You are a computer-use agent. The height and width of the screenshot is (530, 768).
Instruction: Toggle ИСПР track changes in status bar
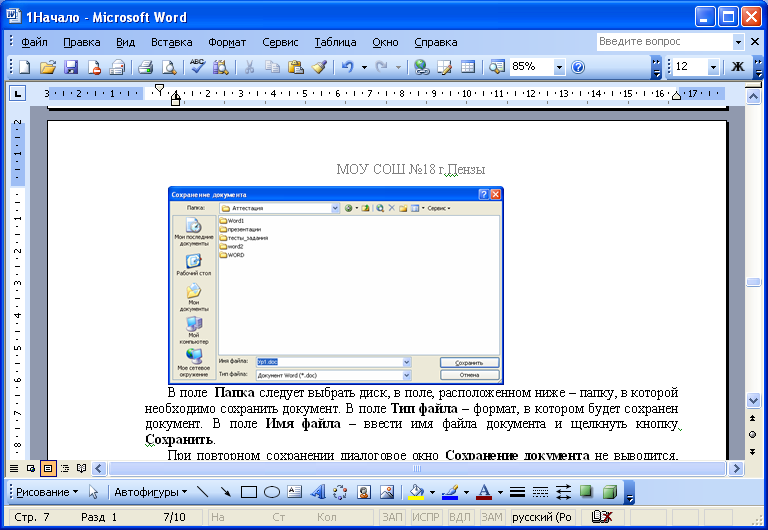(x=425, y=517)
